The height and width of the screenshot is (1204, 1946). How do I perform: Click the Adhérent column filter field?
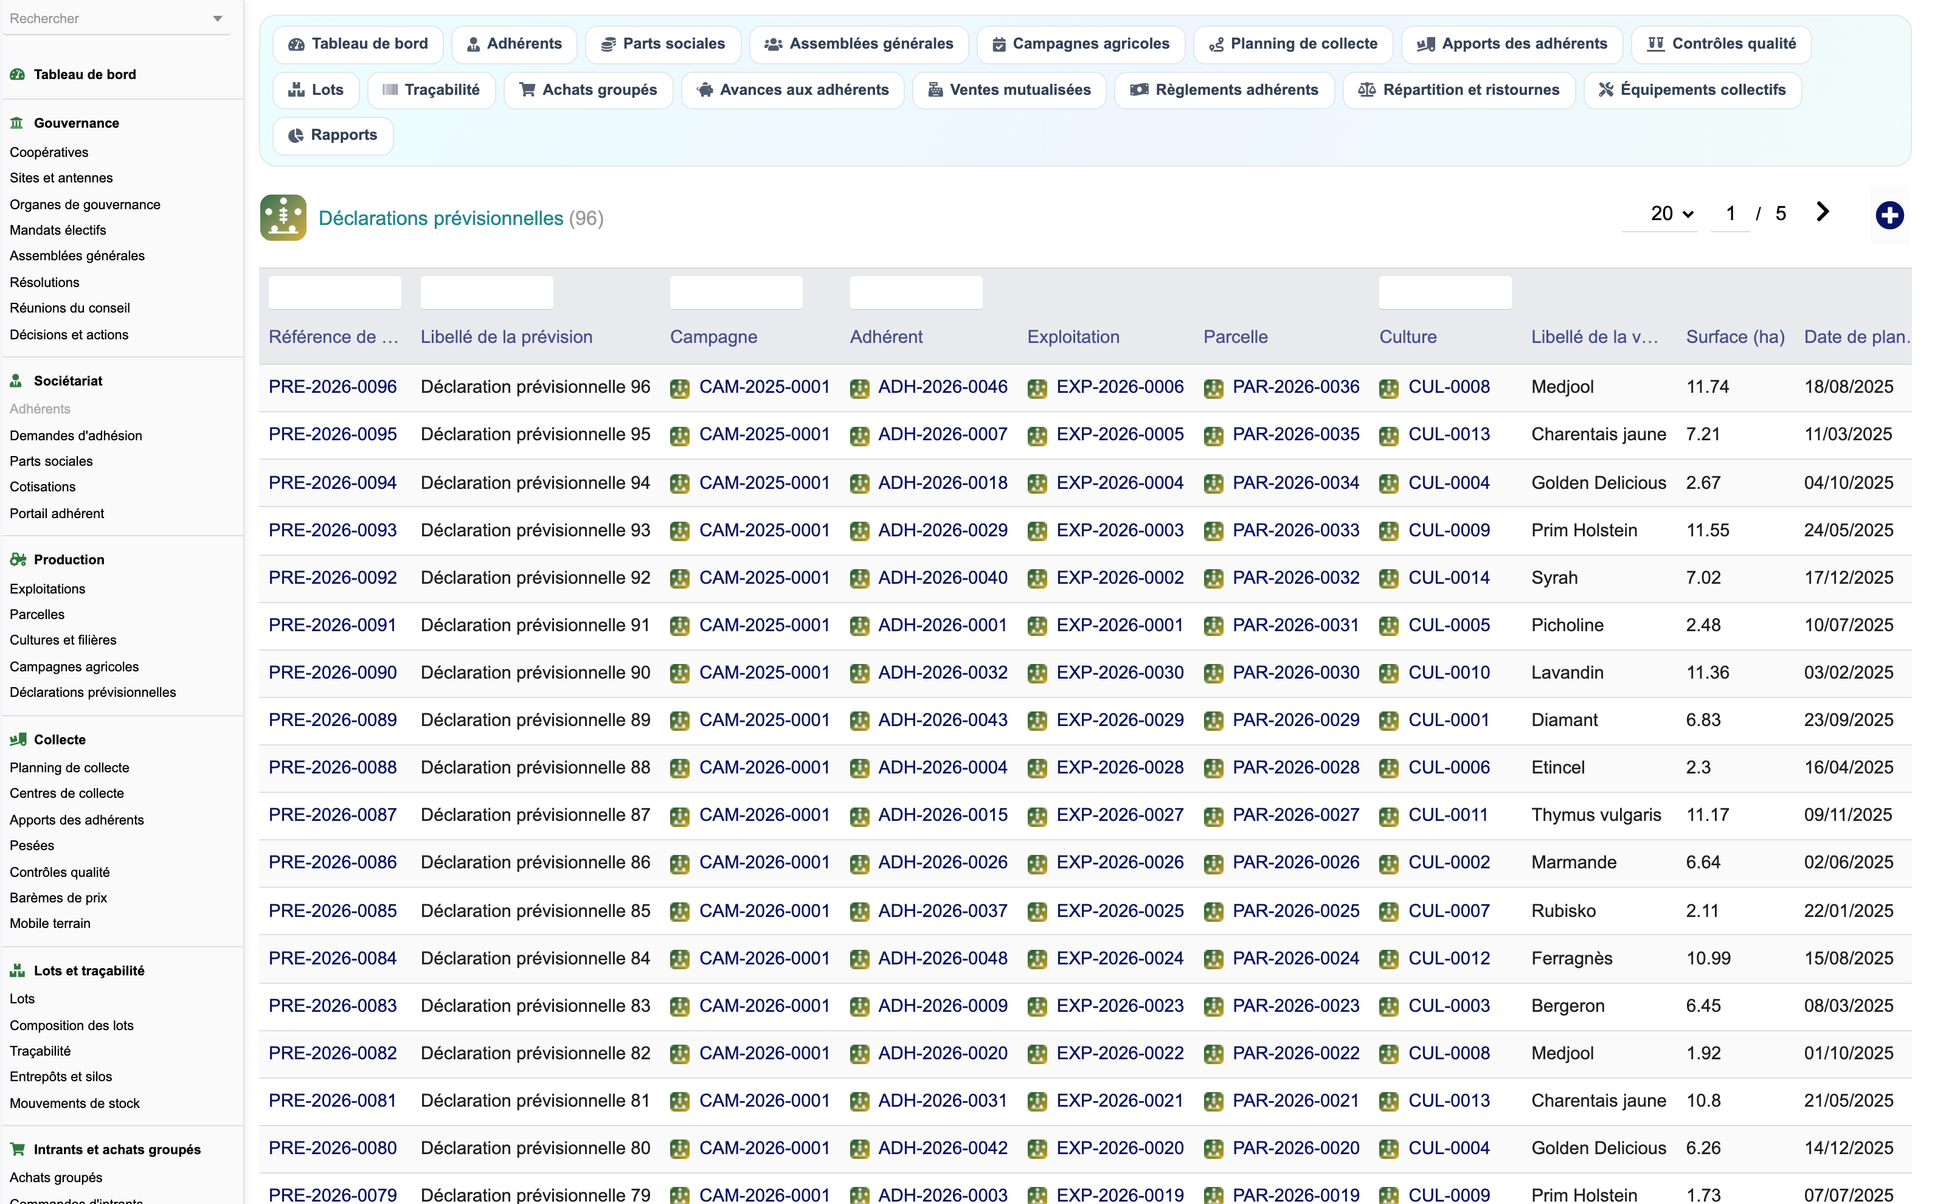click(x=916, y=292)
